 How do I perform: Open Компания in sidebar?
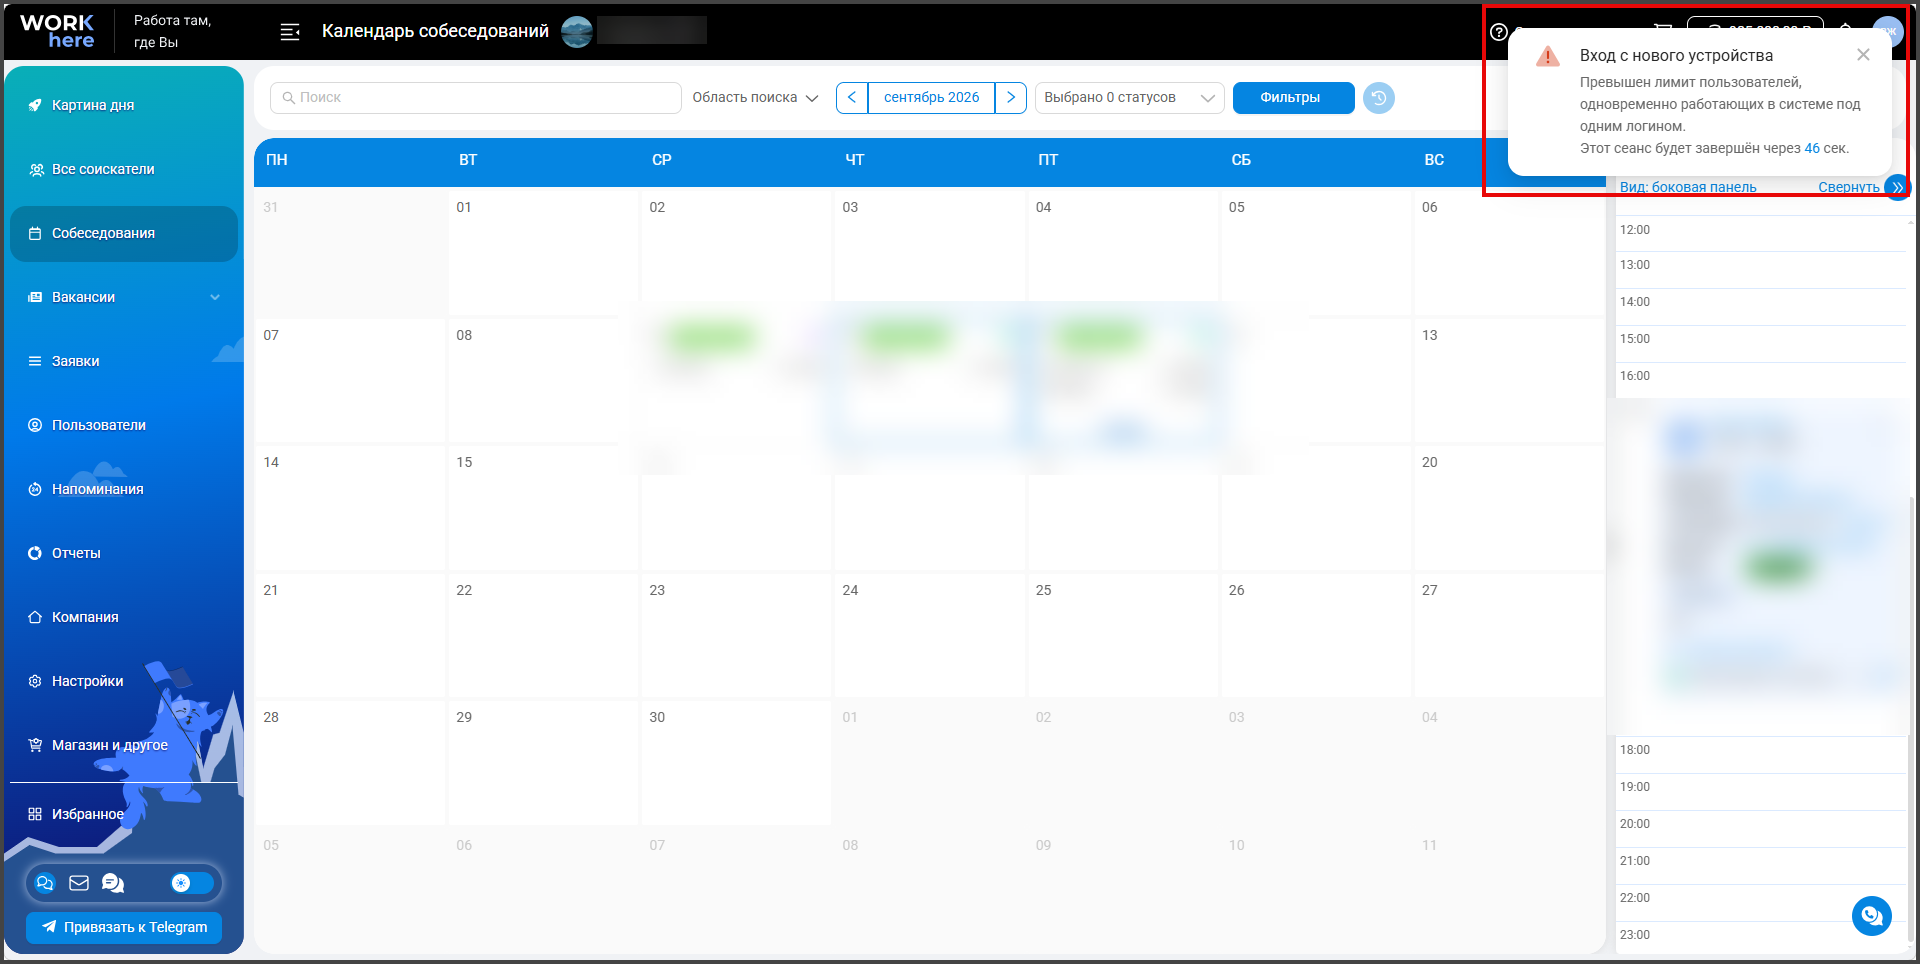pyautogui.click(x=124, y=617)
